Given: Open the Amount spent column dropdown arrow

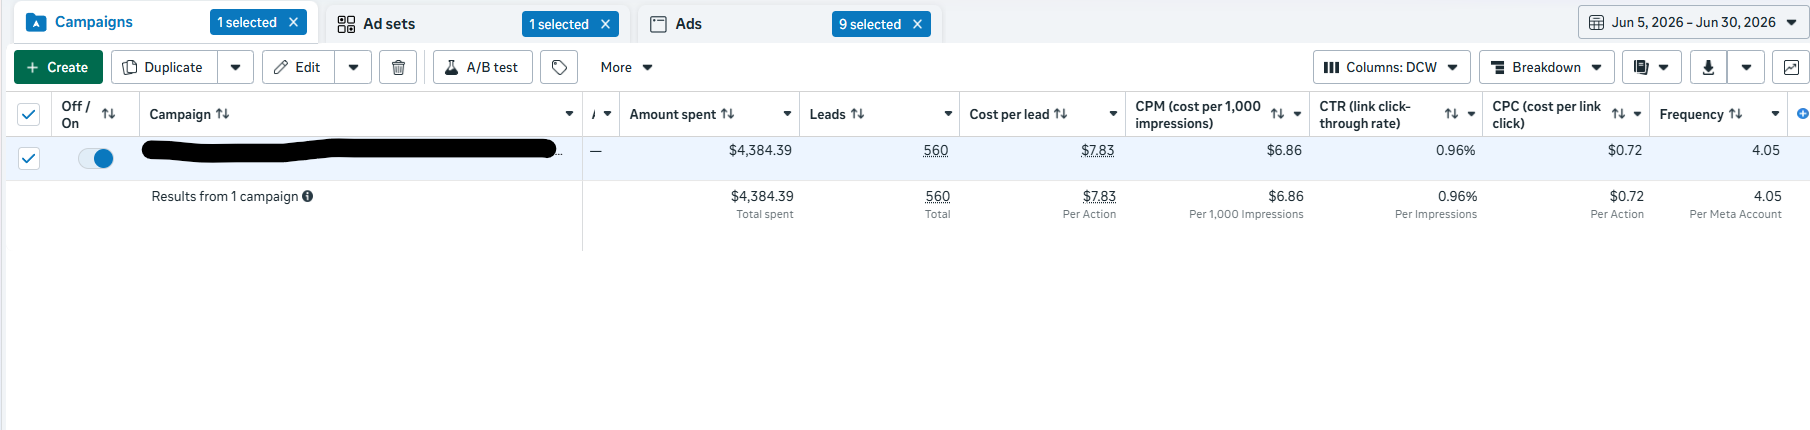Looking at the screenshot, I should pyautogui.click(x=787, y=114).
